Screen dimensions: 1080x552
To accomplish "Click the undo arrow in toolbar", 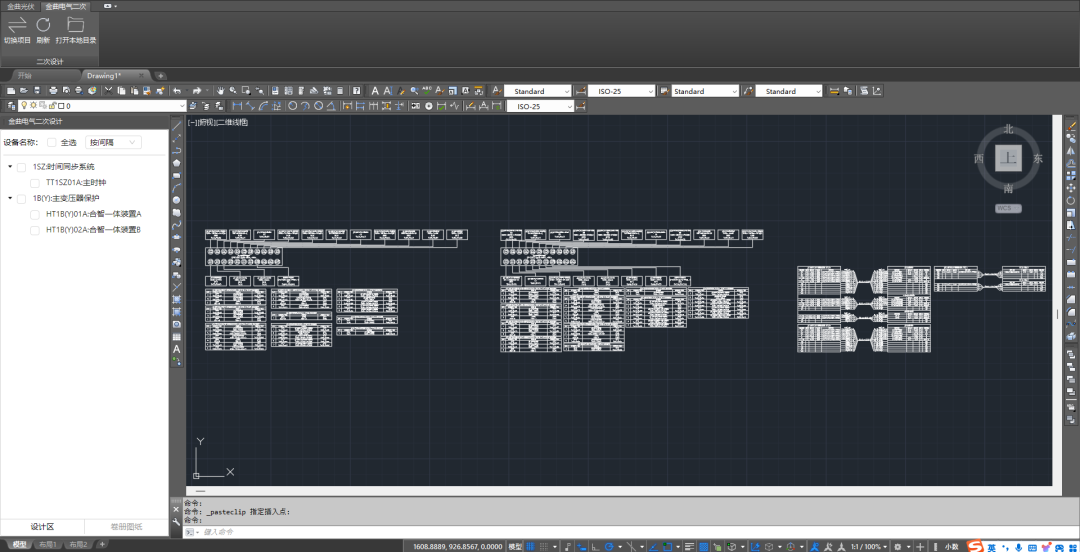I will pos(177,91).
